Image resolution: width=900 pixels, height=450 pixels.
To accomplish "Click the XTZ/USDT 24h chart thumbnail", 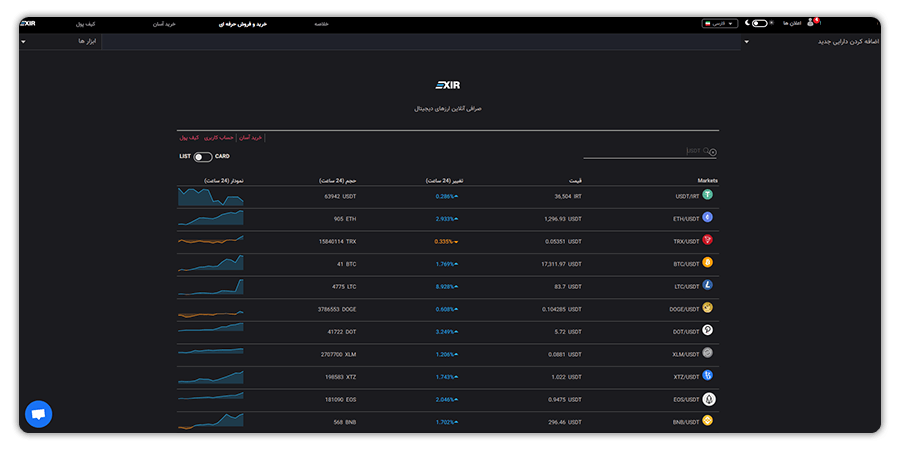I will click(211, 377).
